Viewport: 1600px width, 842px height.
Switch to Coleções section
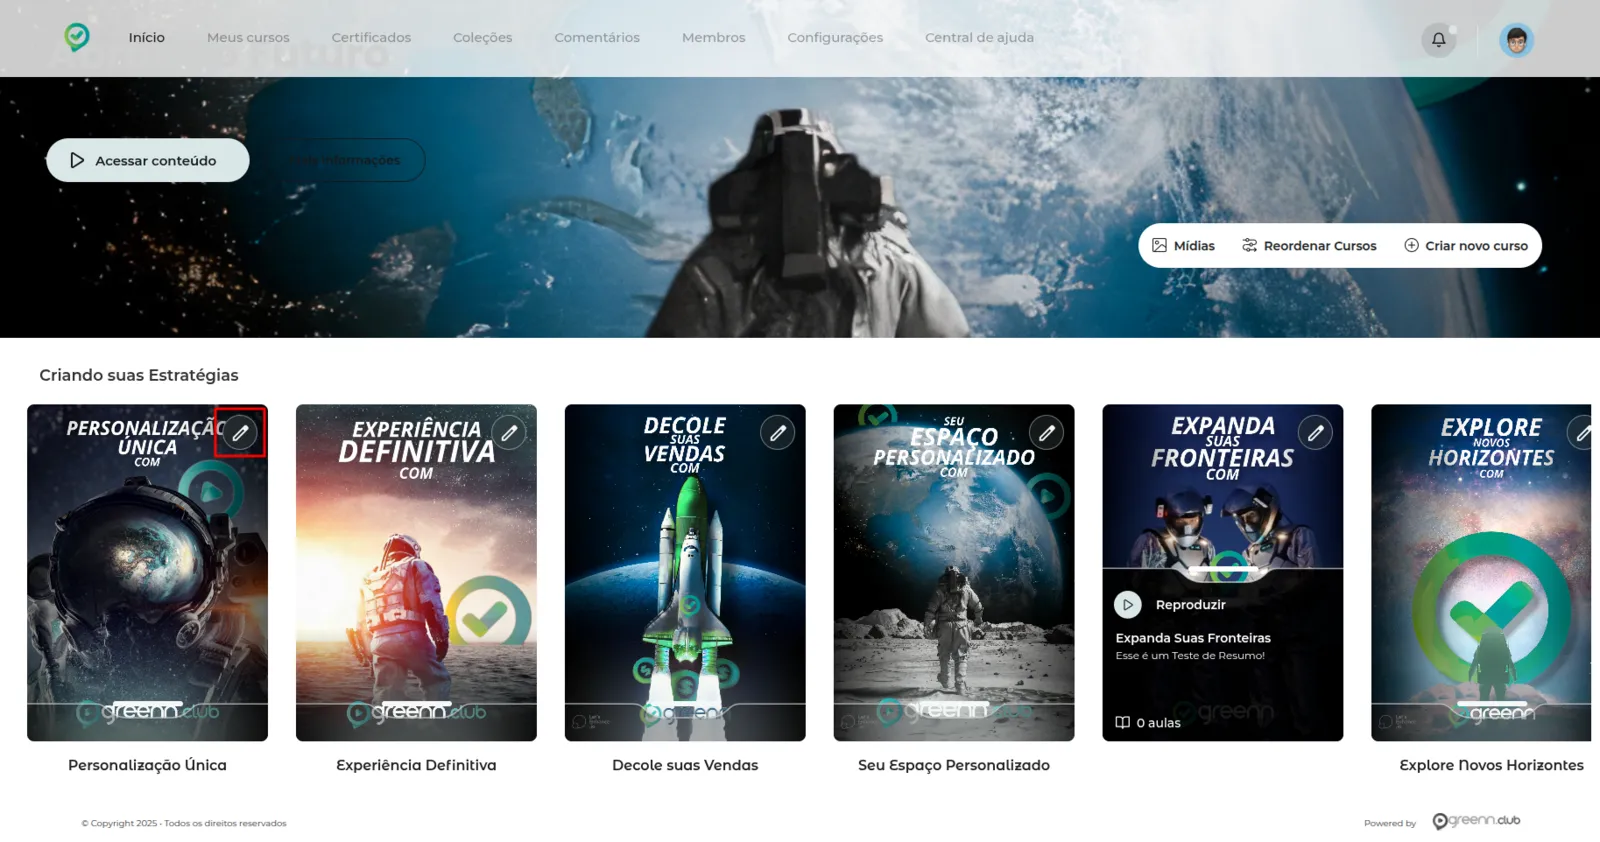point(482,38)
